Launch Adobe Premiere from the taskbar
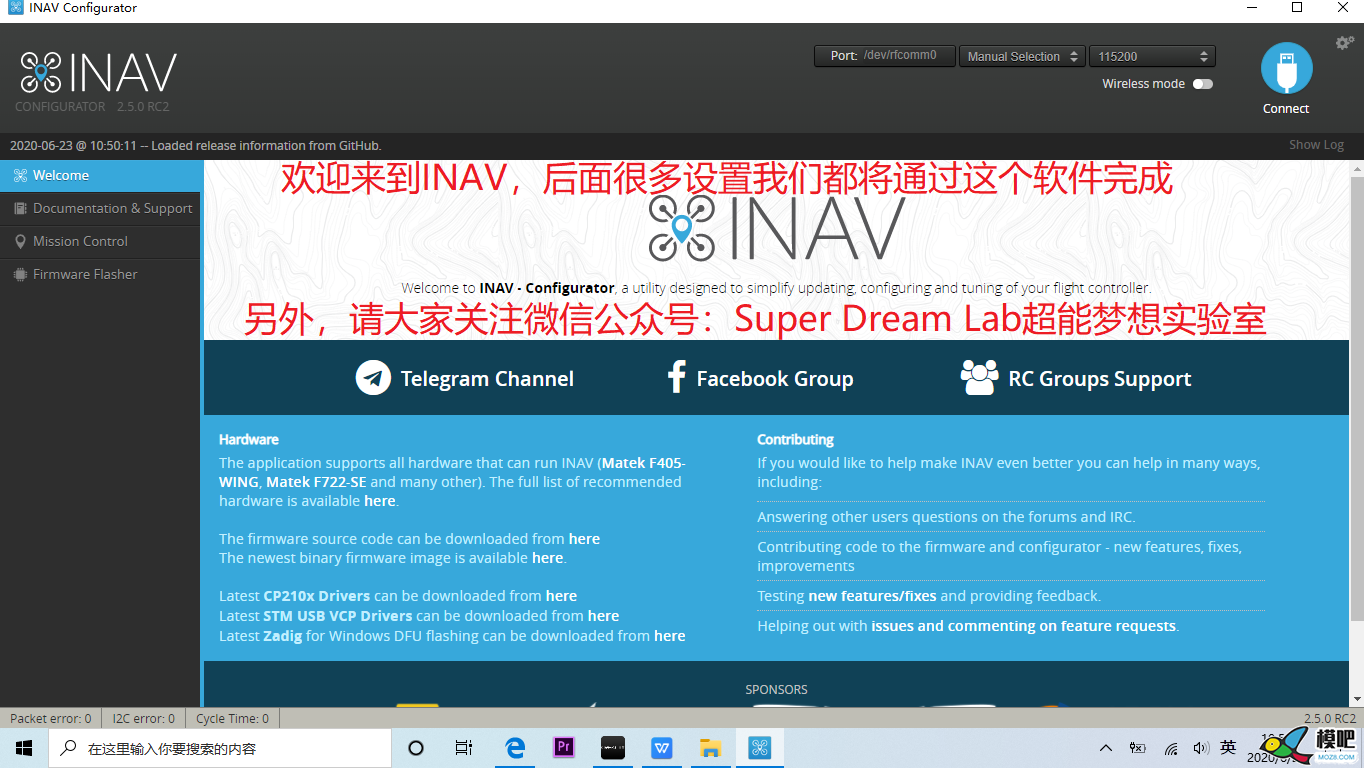The height and width of the screenshot is (772, 1364). coord(564,748)
